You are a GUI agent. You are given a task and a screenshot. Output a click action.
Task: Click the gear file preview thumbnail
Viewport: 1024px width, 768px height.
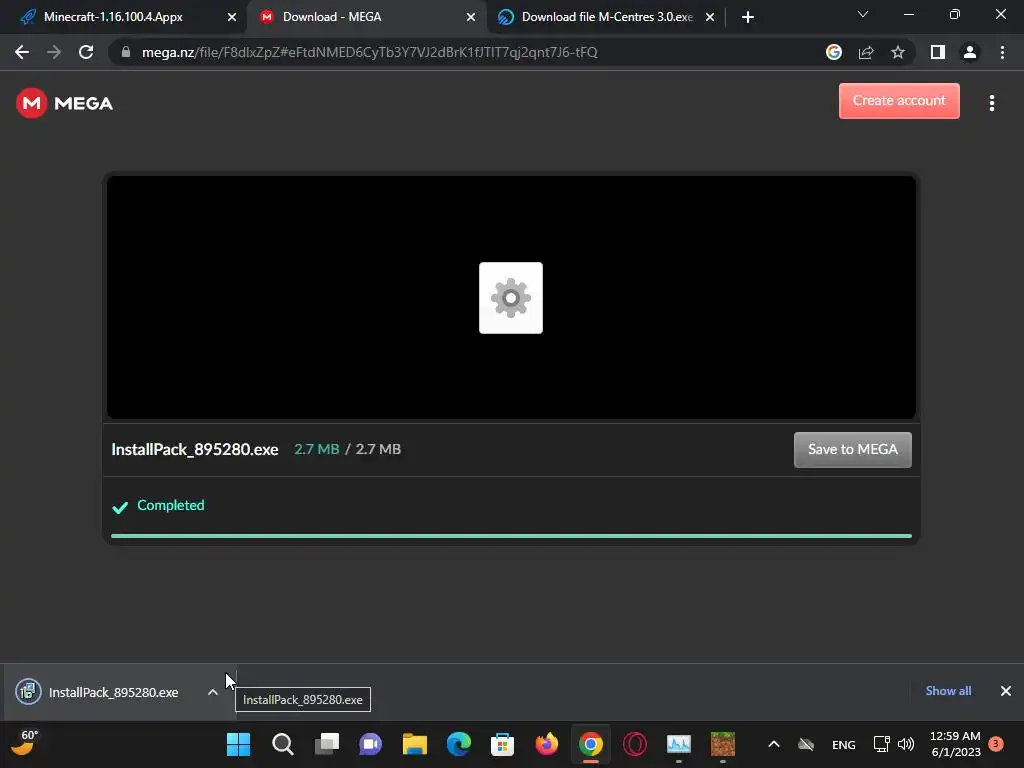point(511,298)
